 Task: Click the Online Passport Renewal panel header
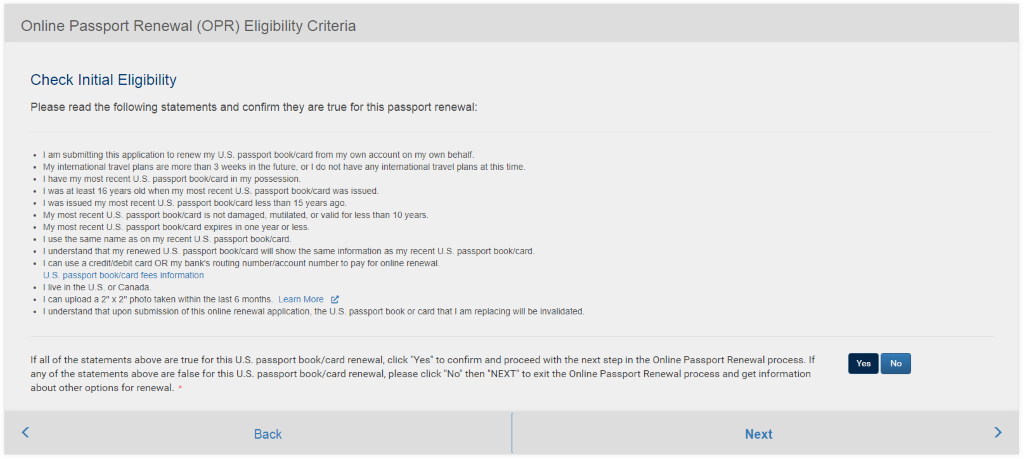pos(188,25)
